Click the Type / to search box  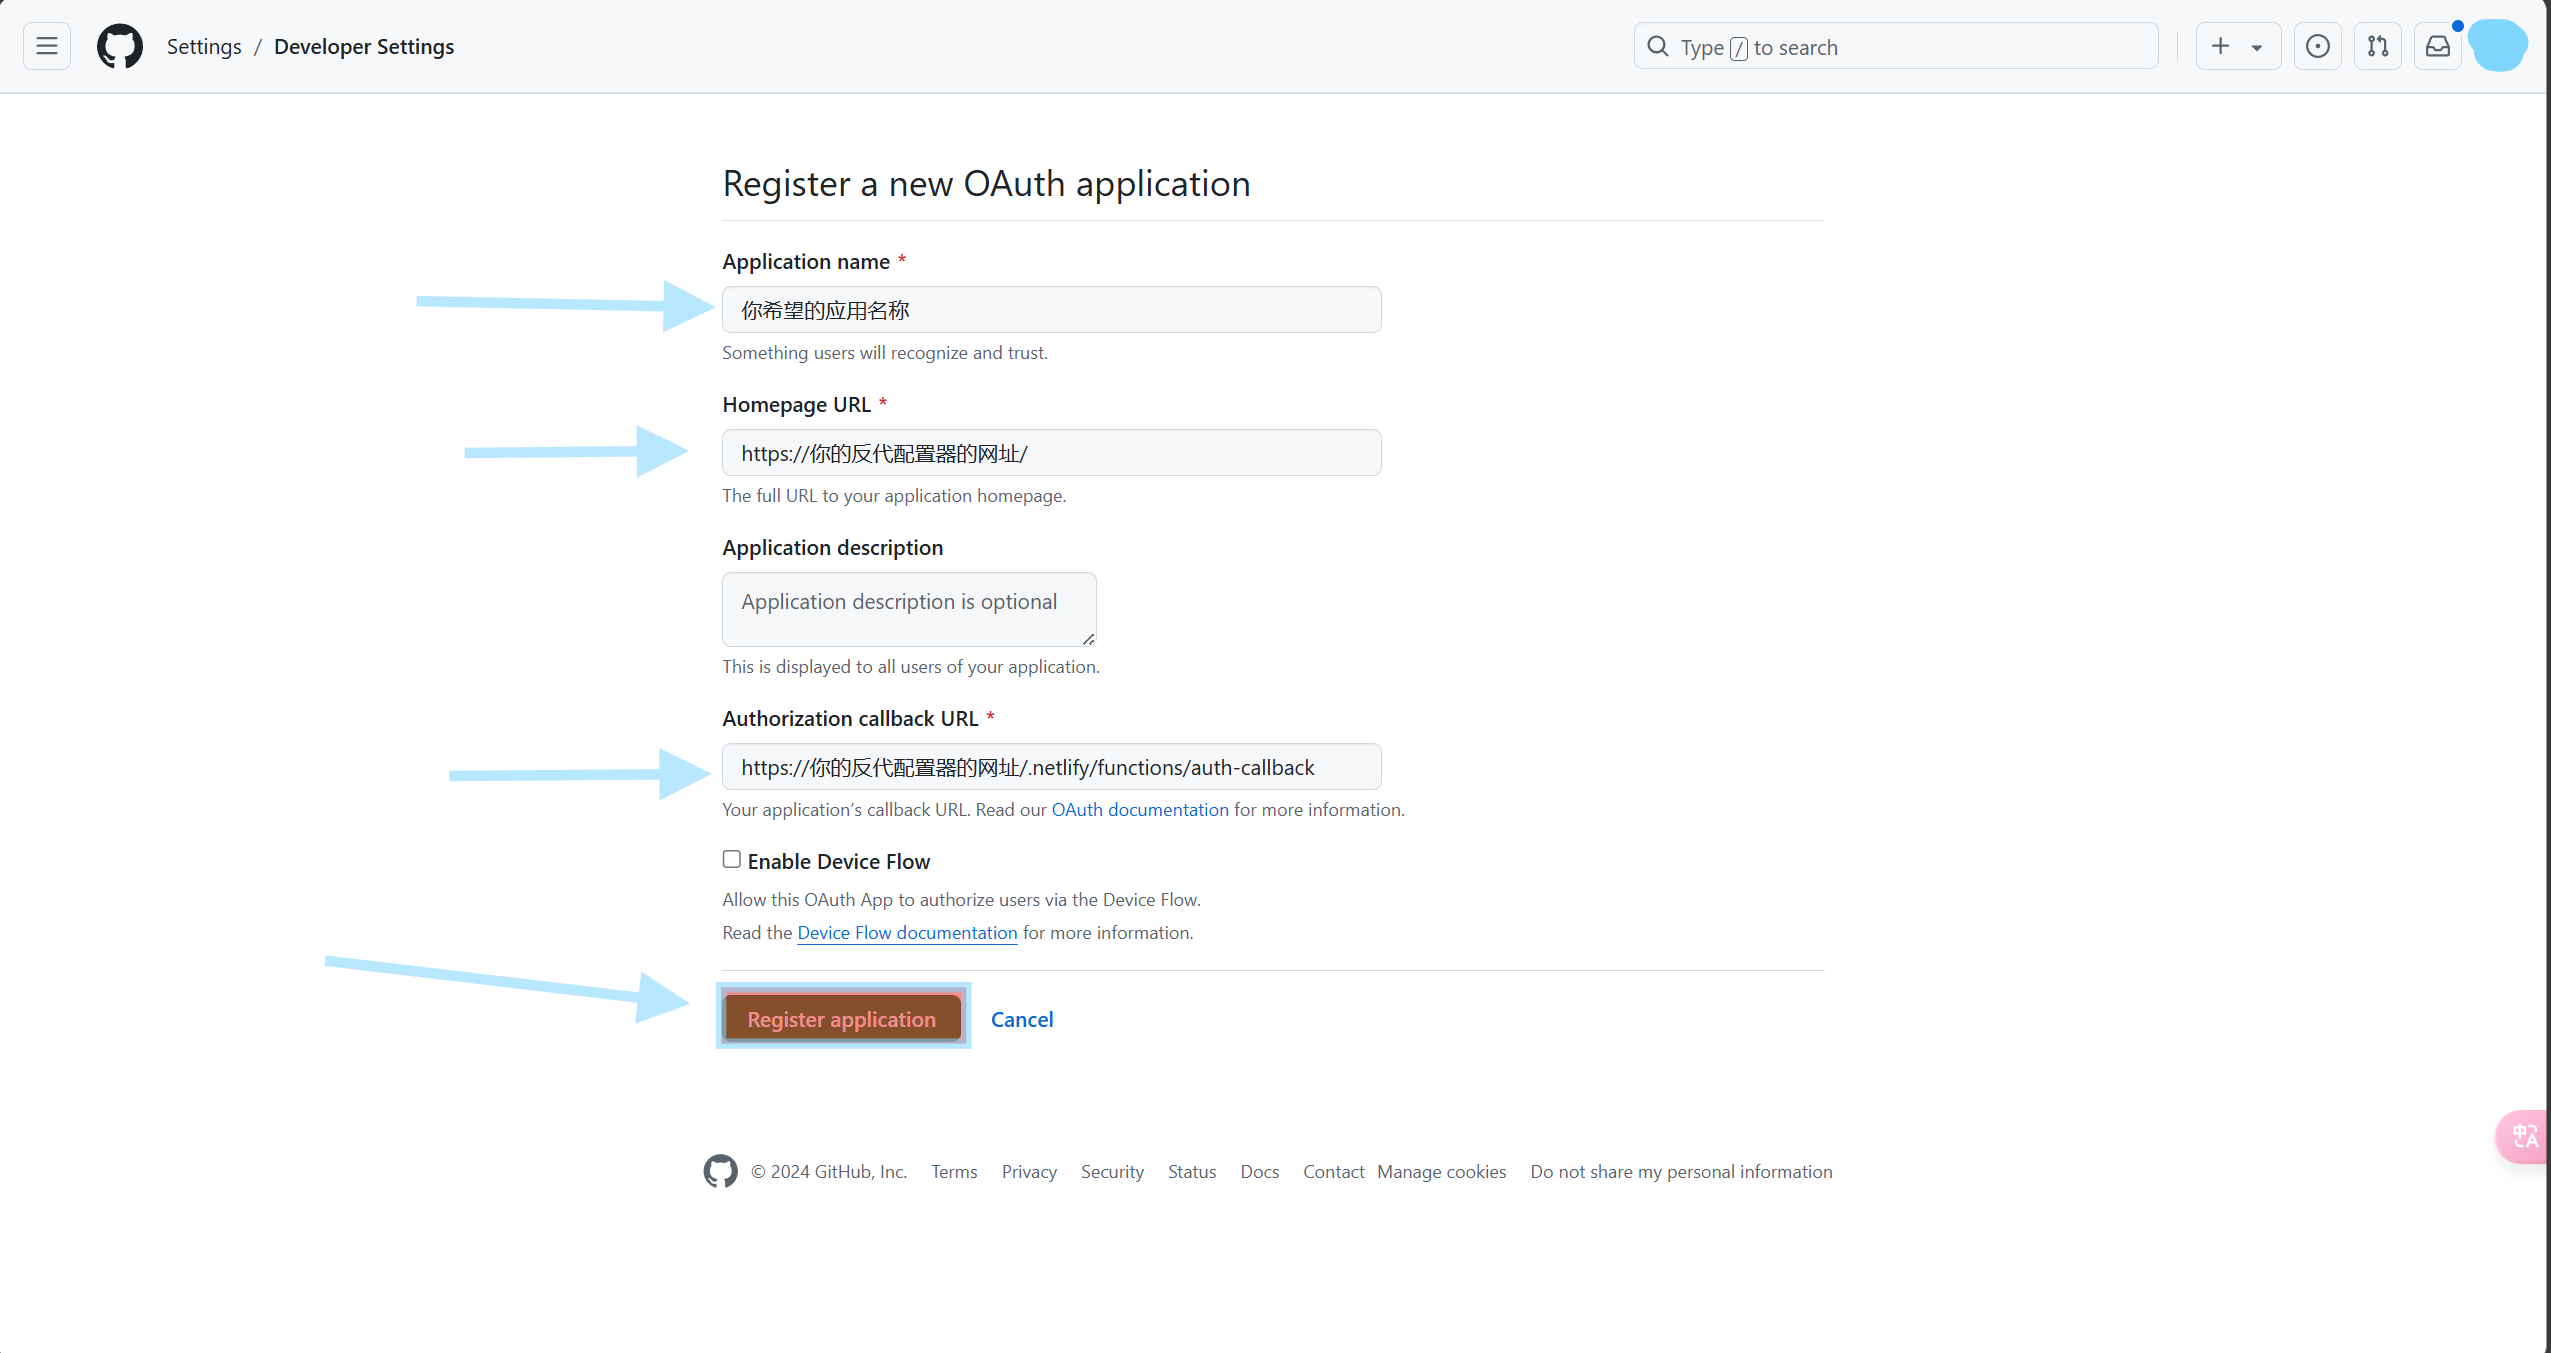[1896, 46]
